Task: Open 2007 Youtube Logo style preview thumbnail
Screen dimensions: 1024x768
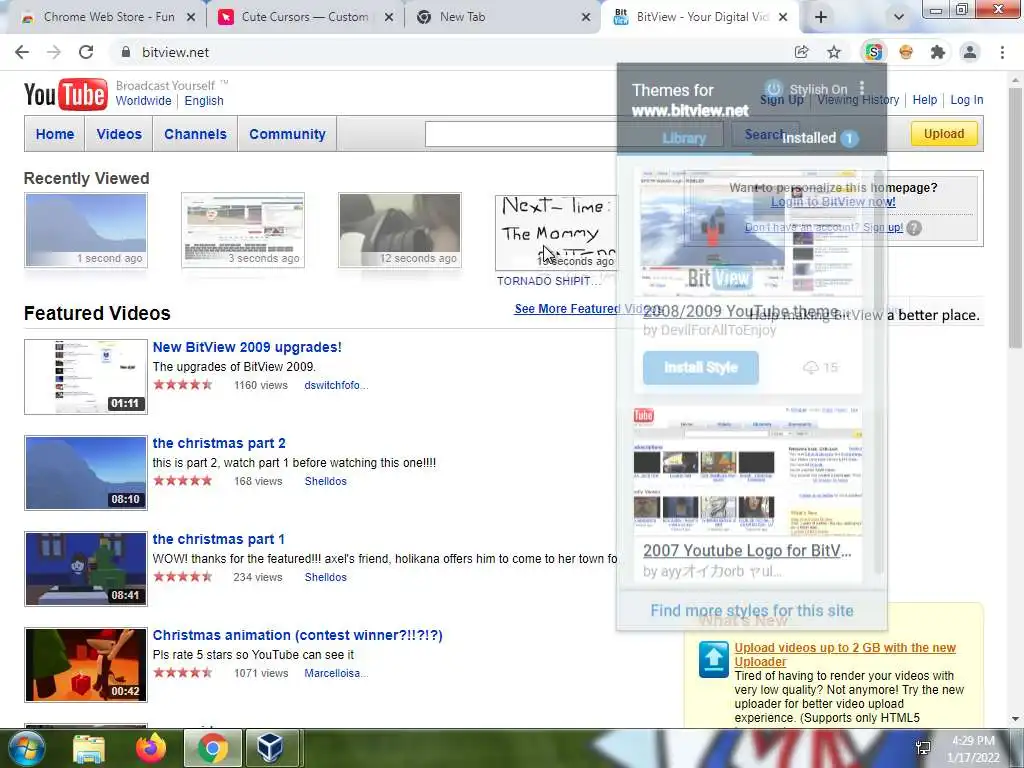Action: (748, 472)
